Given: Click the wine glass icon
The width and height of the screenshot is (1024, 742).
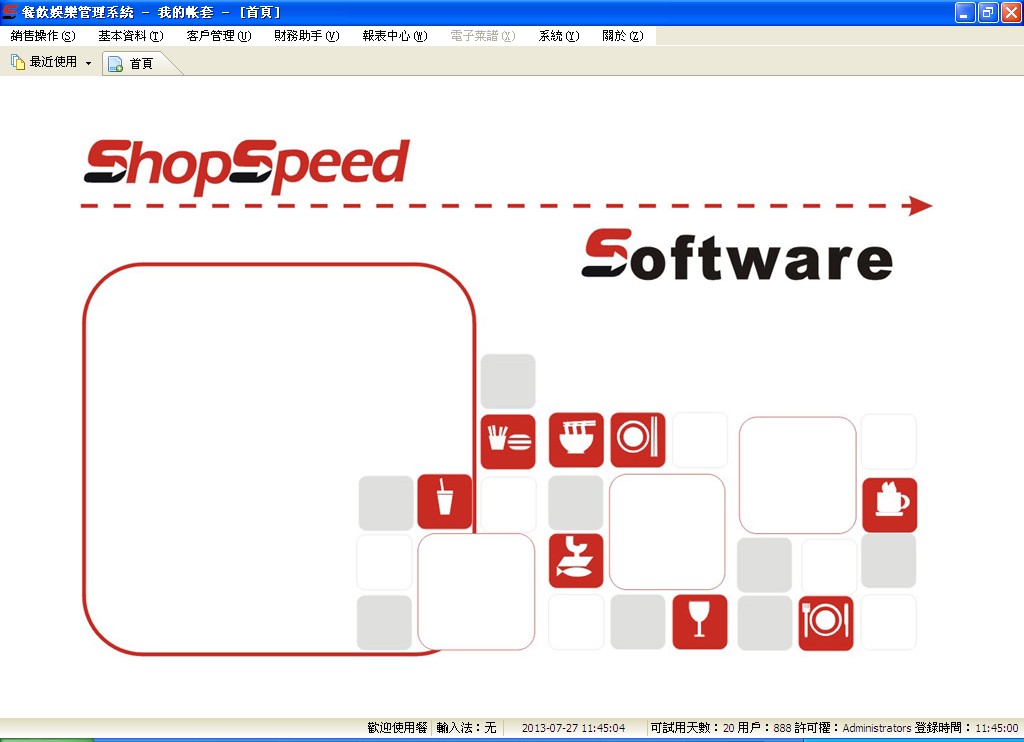Looking at the screenshot, I should click(700, 622).
